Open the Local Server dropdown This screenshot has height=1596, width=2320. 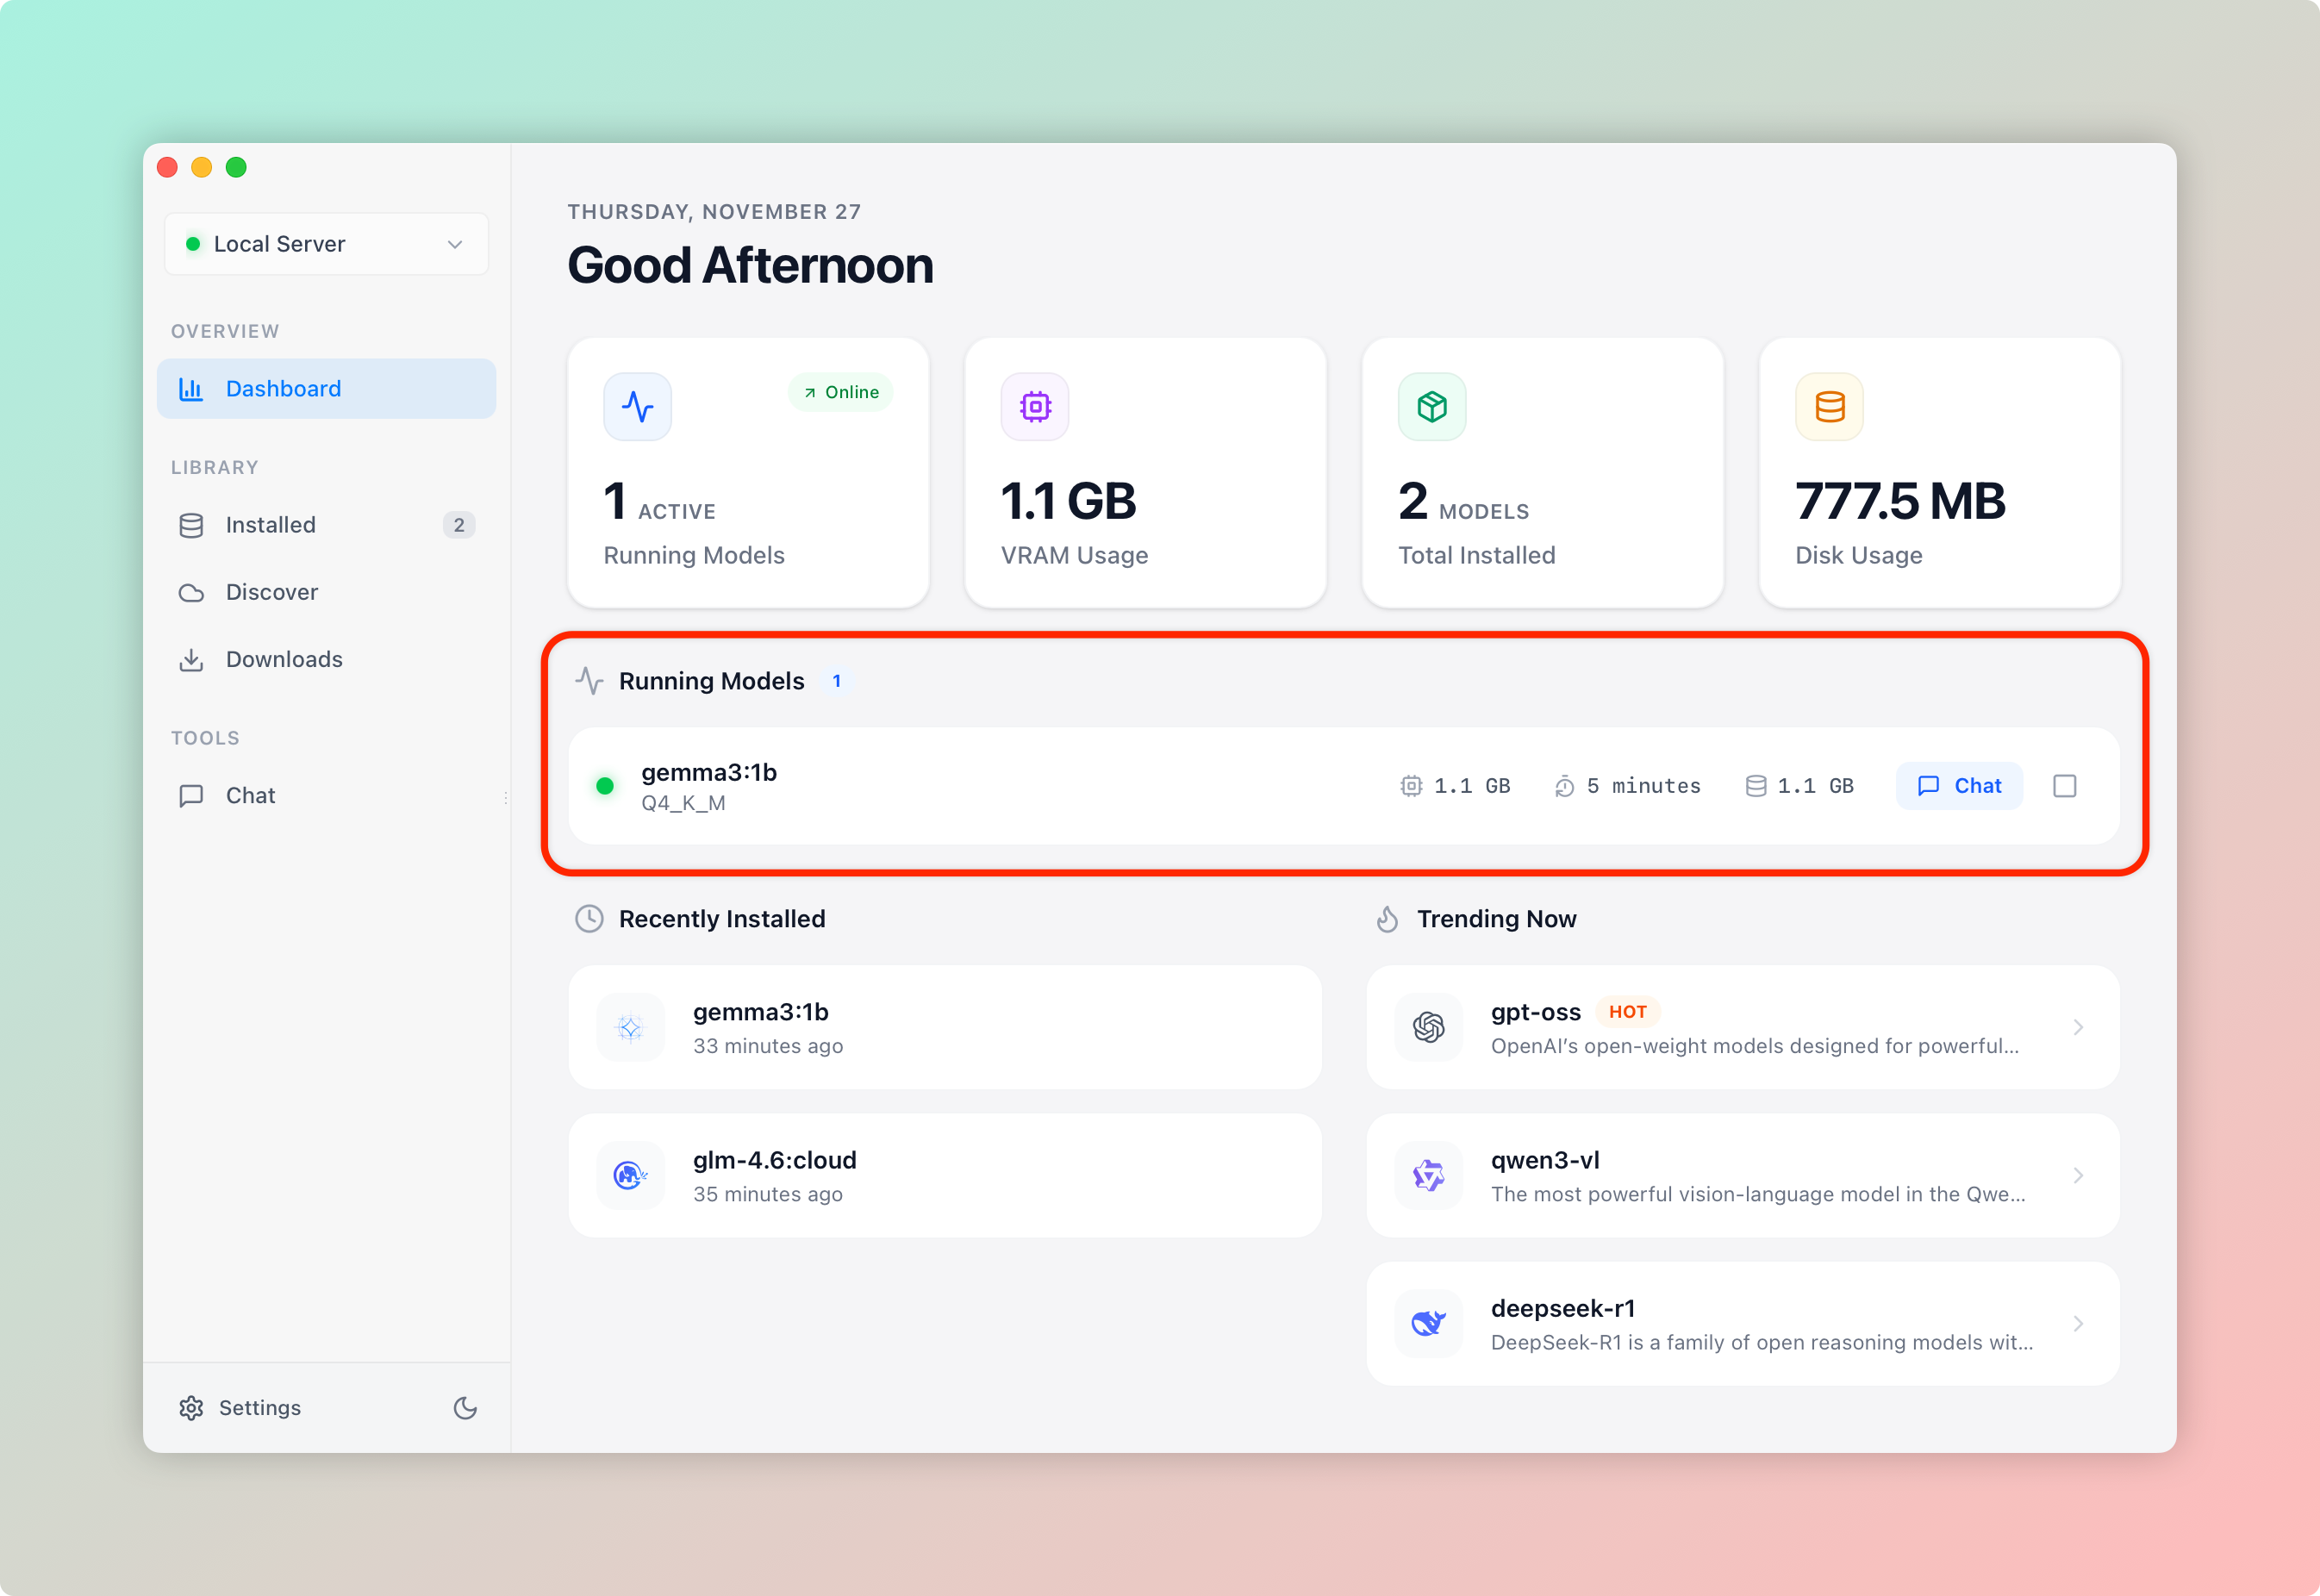click(x=326, y=244)
